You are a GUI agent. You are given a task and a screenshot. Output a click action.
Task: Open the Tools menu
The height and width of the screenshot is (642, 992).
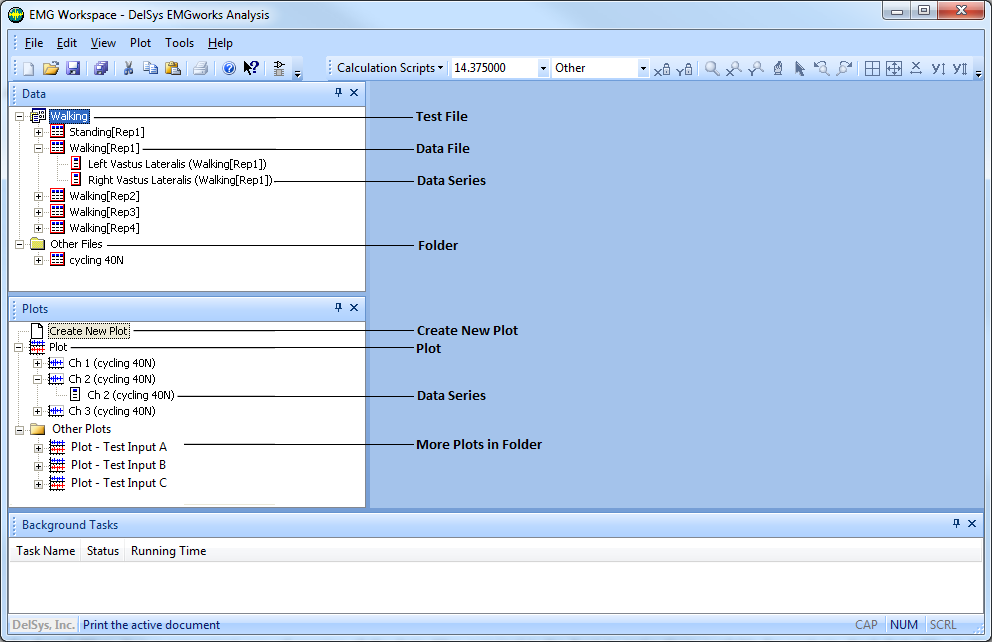click(x=180, y=43)
